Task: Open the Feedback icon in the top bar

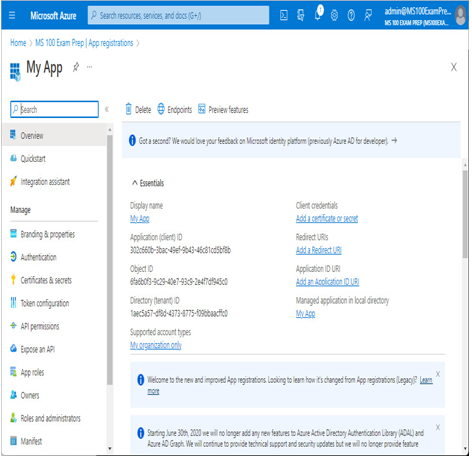Action: pos(368,15)
